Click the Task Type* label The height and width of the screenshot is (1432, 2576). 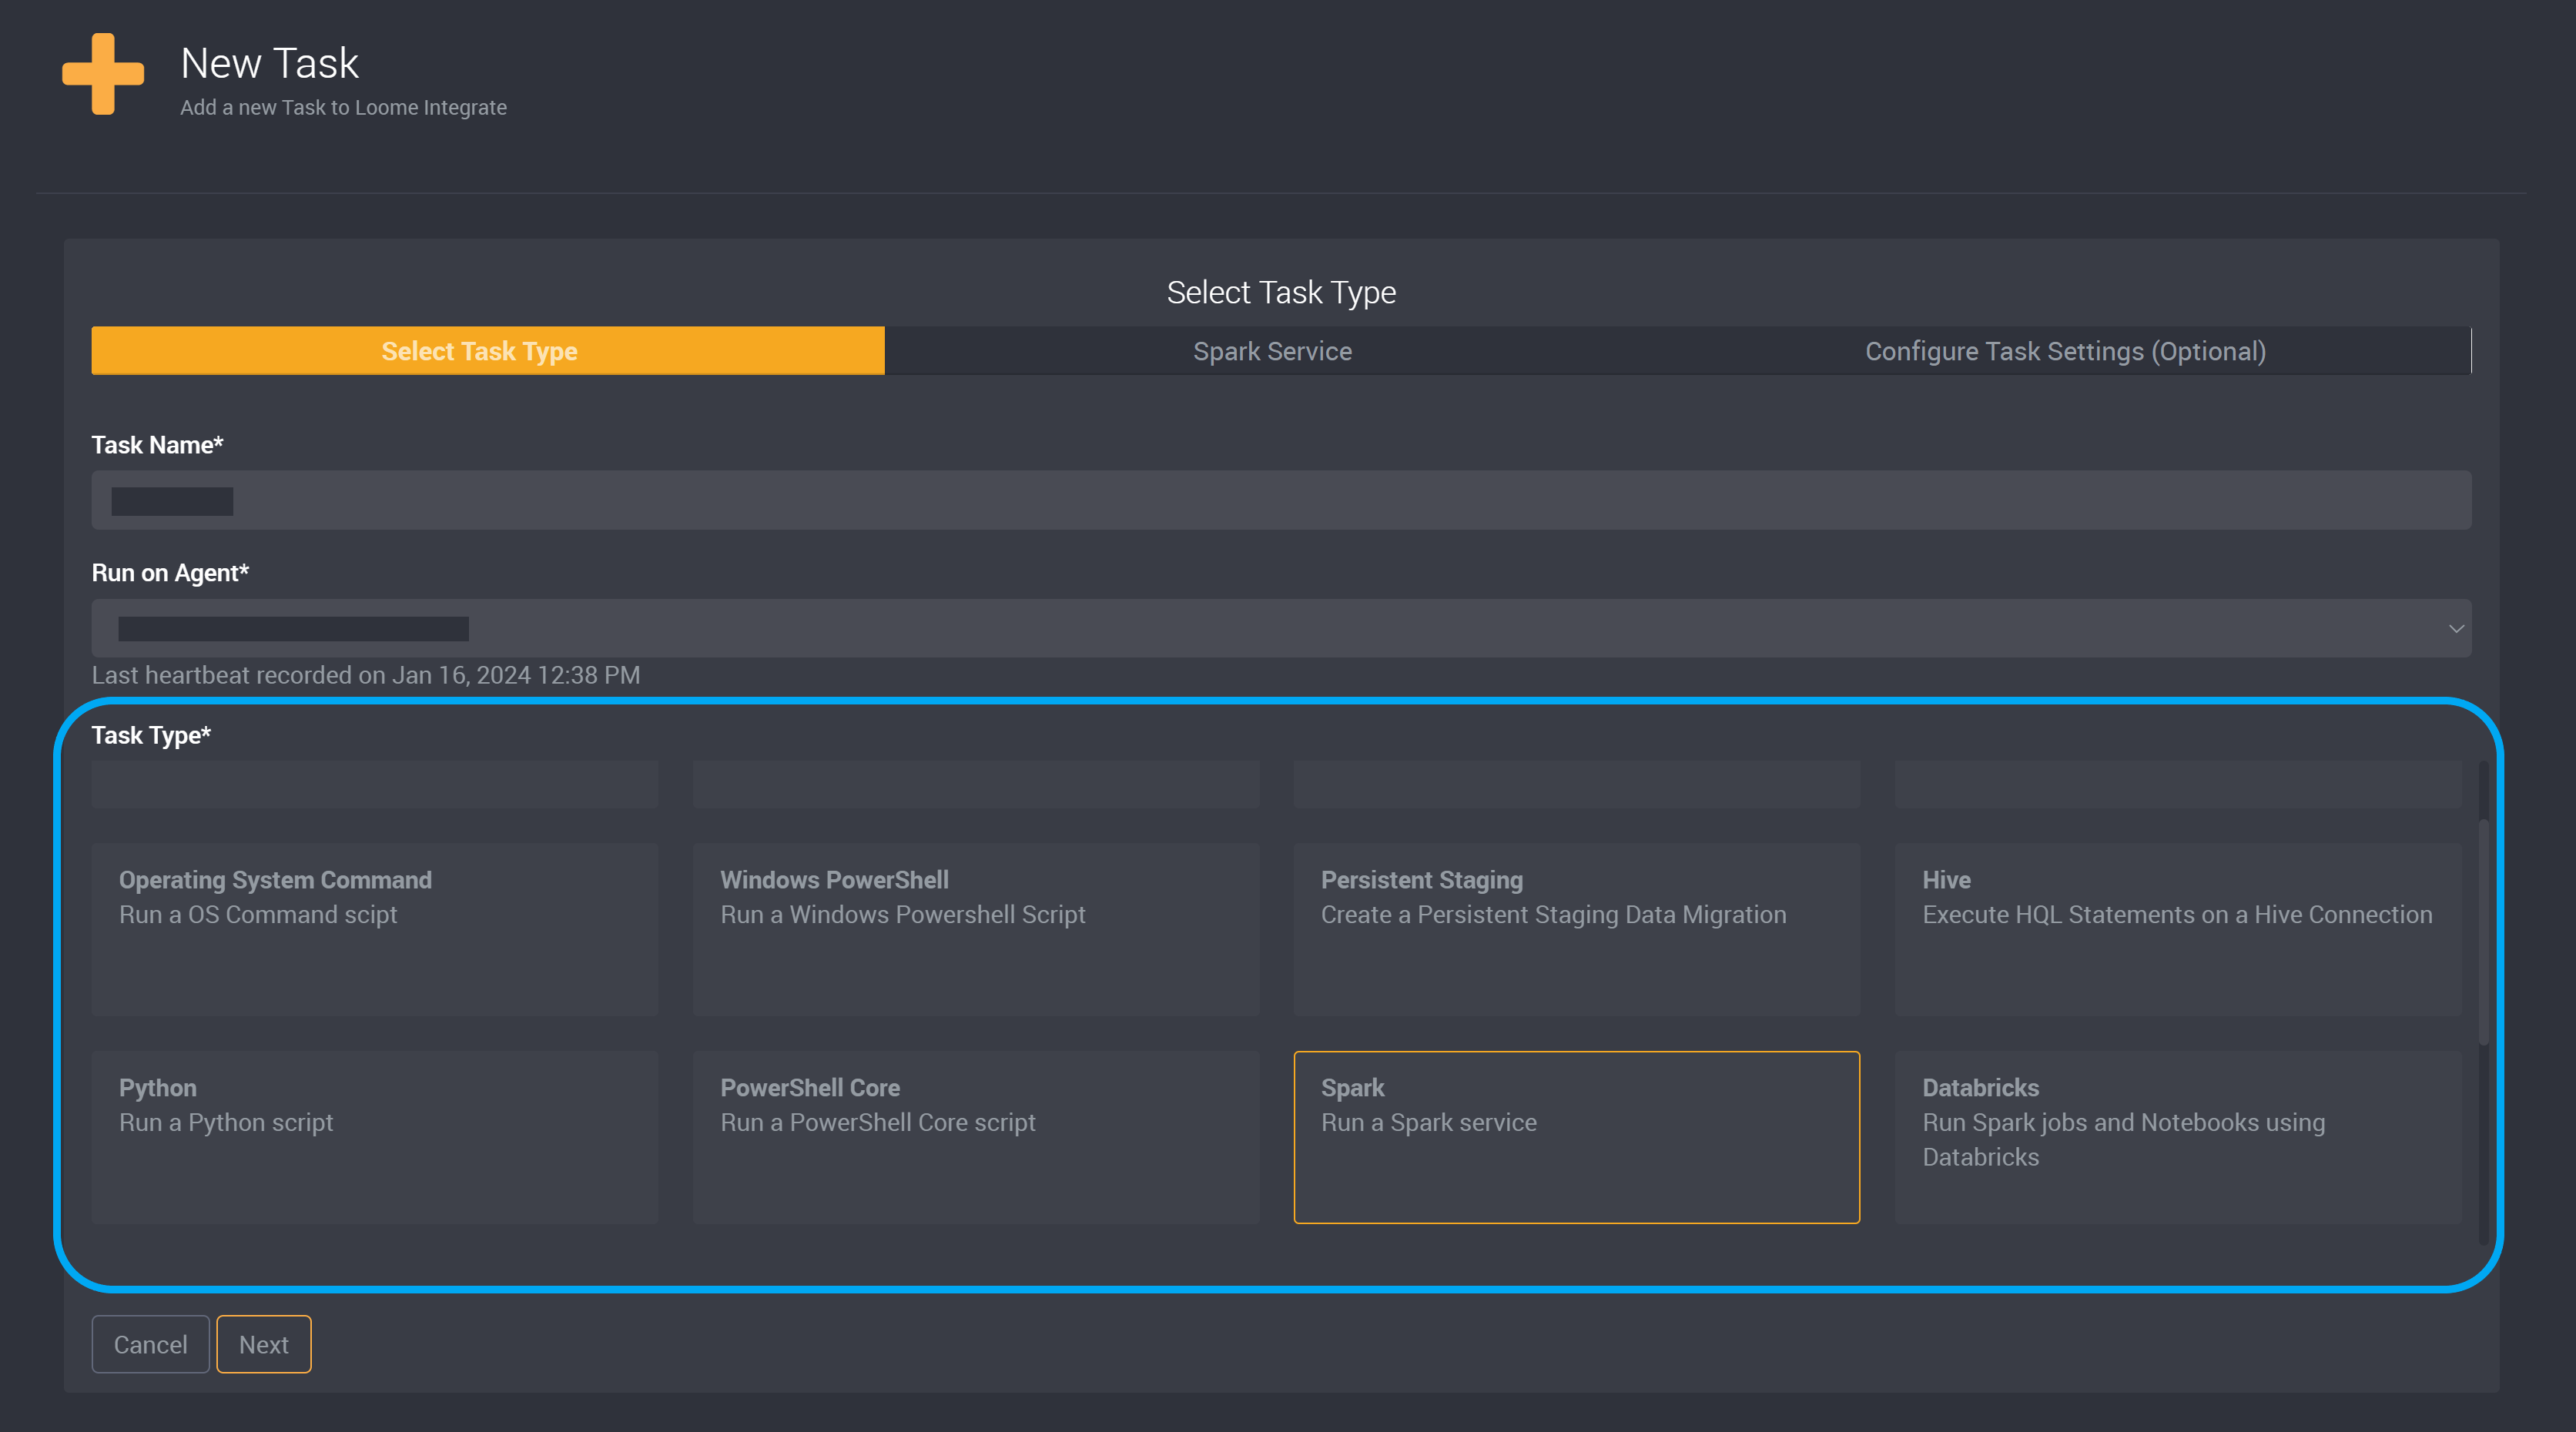[151, 735]
